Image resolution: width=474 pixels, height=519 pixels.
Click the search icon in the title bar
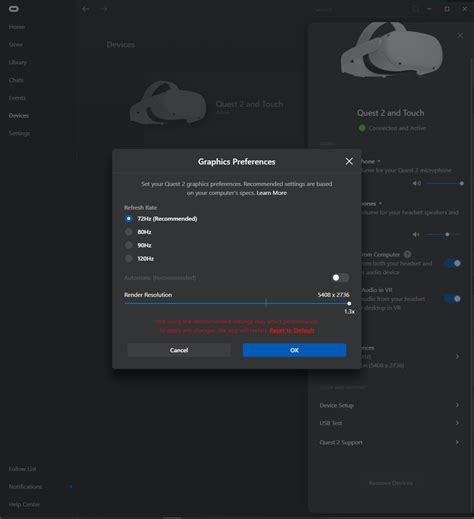tap(415, 9)
